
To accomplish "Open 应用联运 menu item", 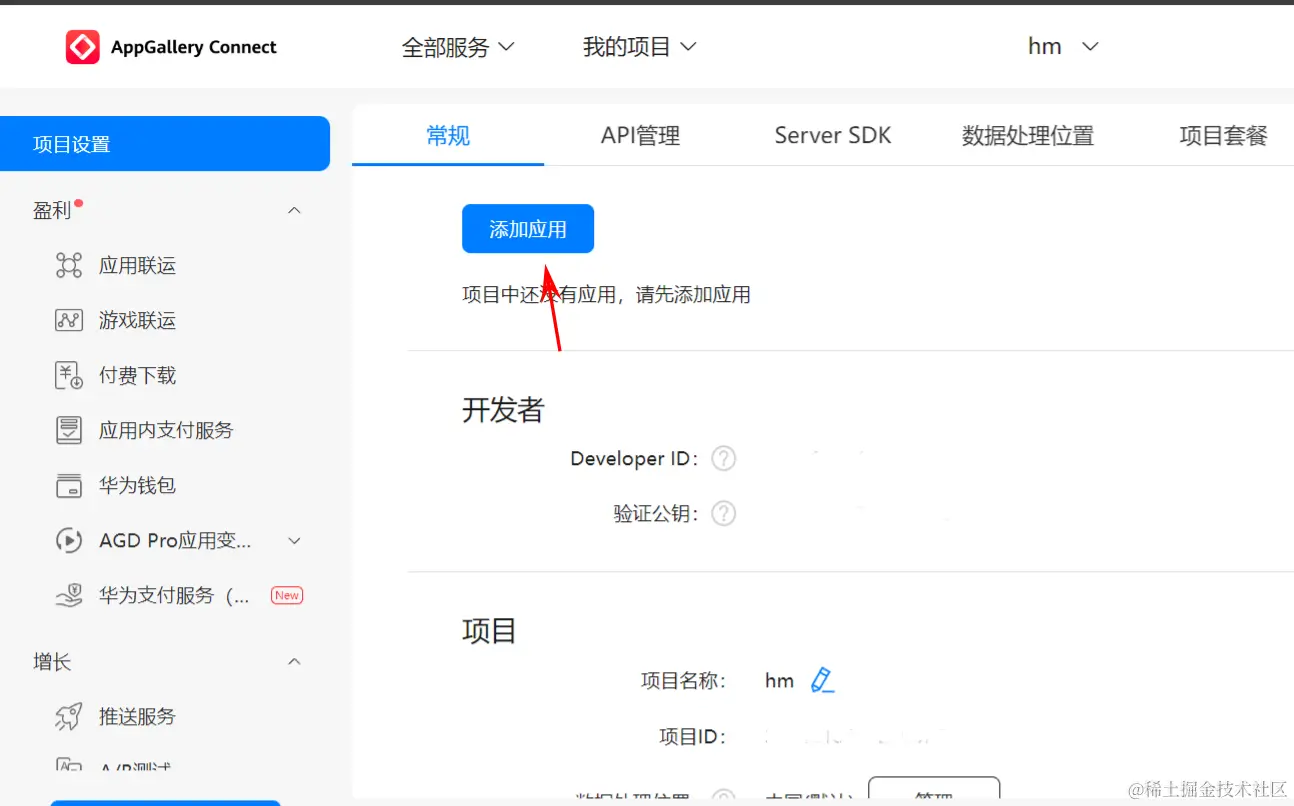I will click(x=137, y=265).
